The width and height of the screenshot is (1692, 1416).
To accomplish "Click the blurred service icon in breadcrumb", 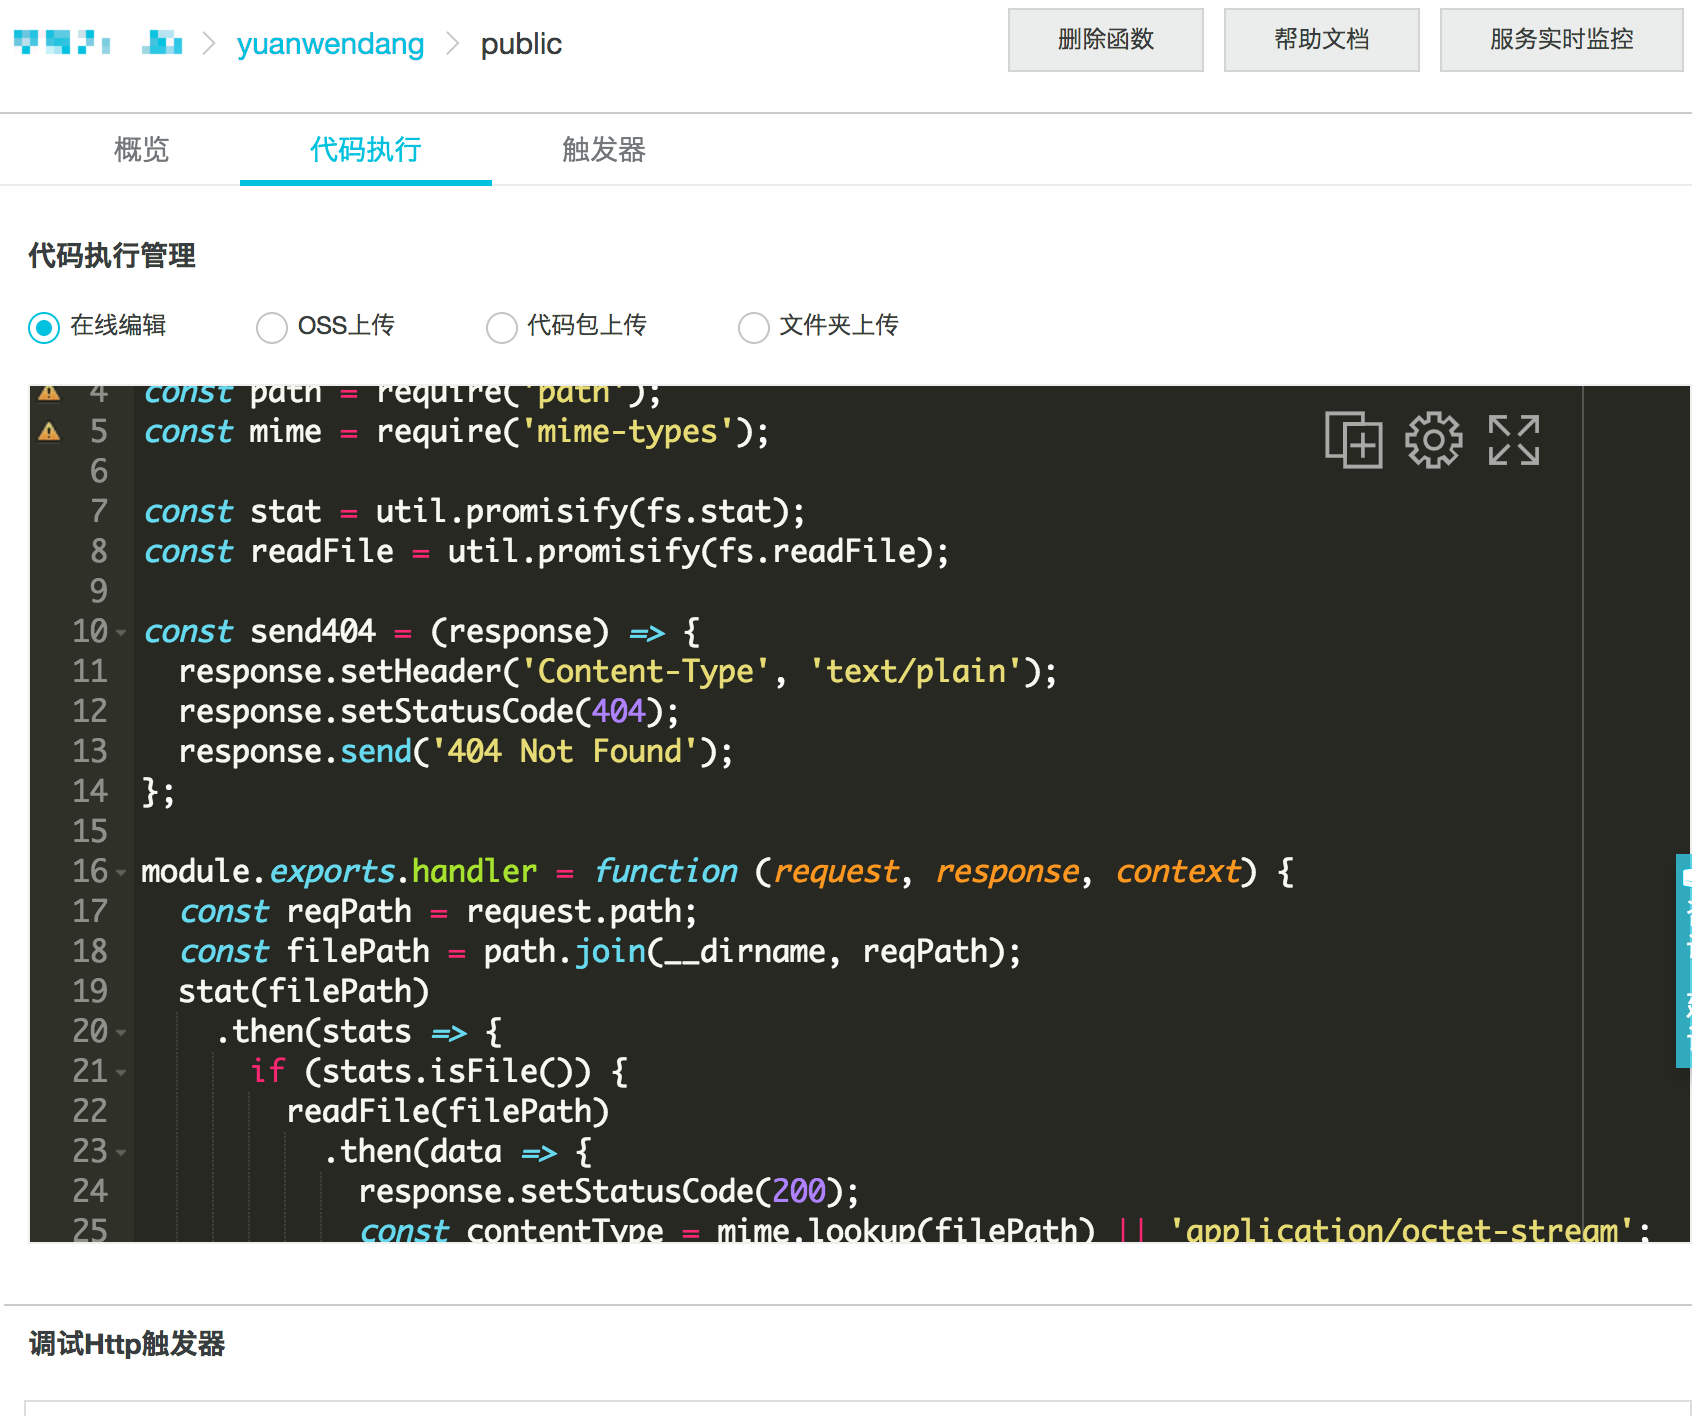I will tap(162, 43).
